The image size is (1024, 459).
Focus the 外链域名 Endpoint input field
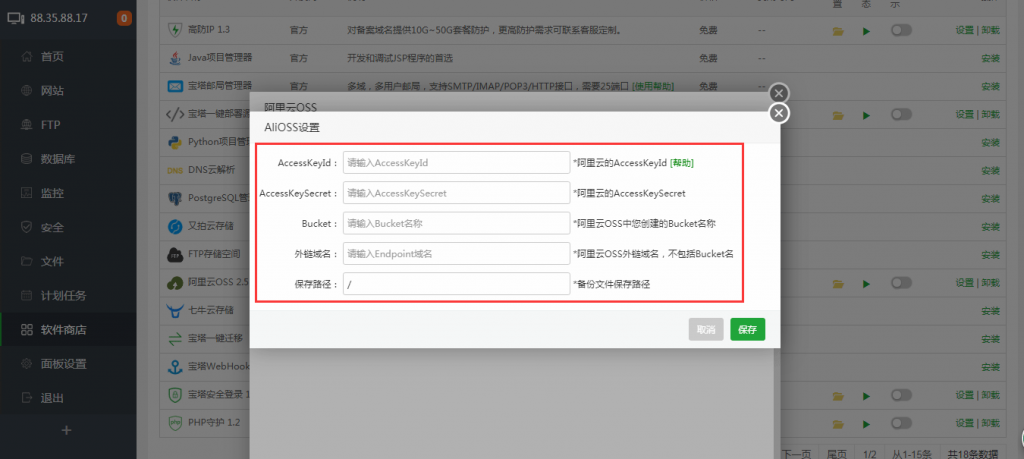click(456, 254)
